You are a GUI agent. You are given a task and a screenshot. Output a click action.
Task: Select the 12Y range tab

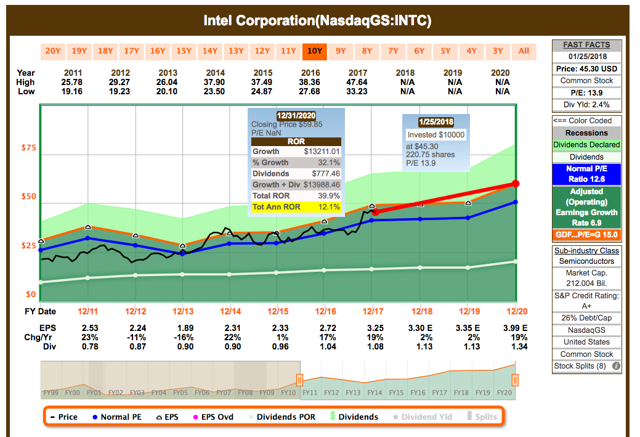[x=262, y=51]
